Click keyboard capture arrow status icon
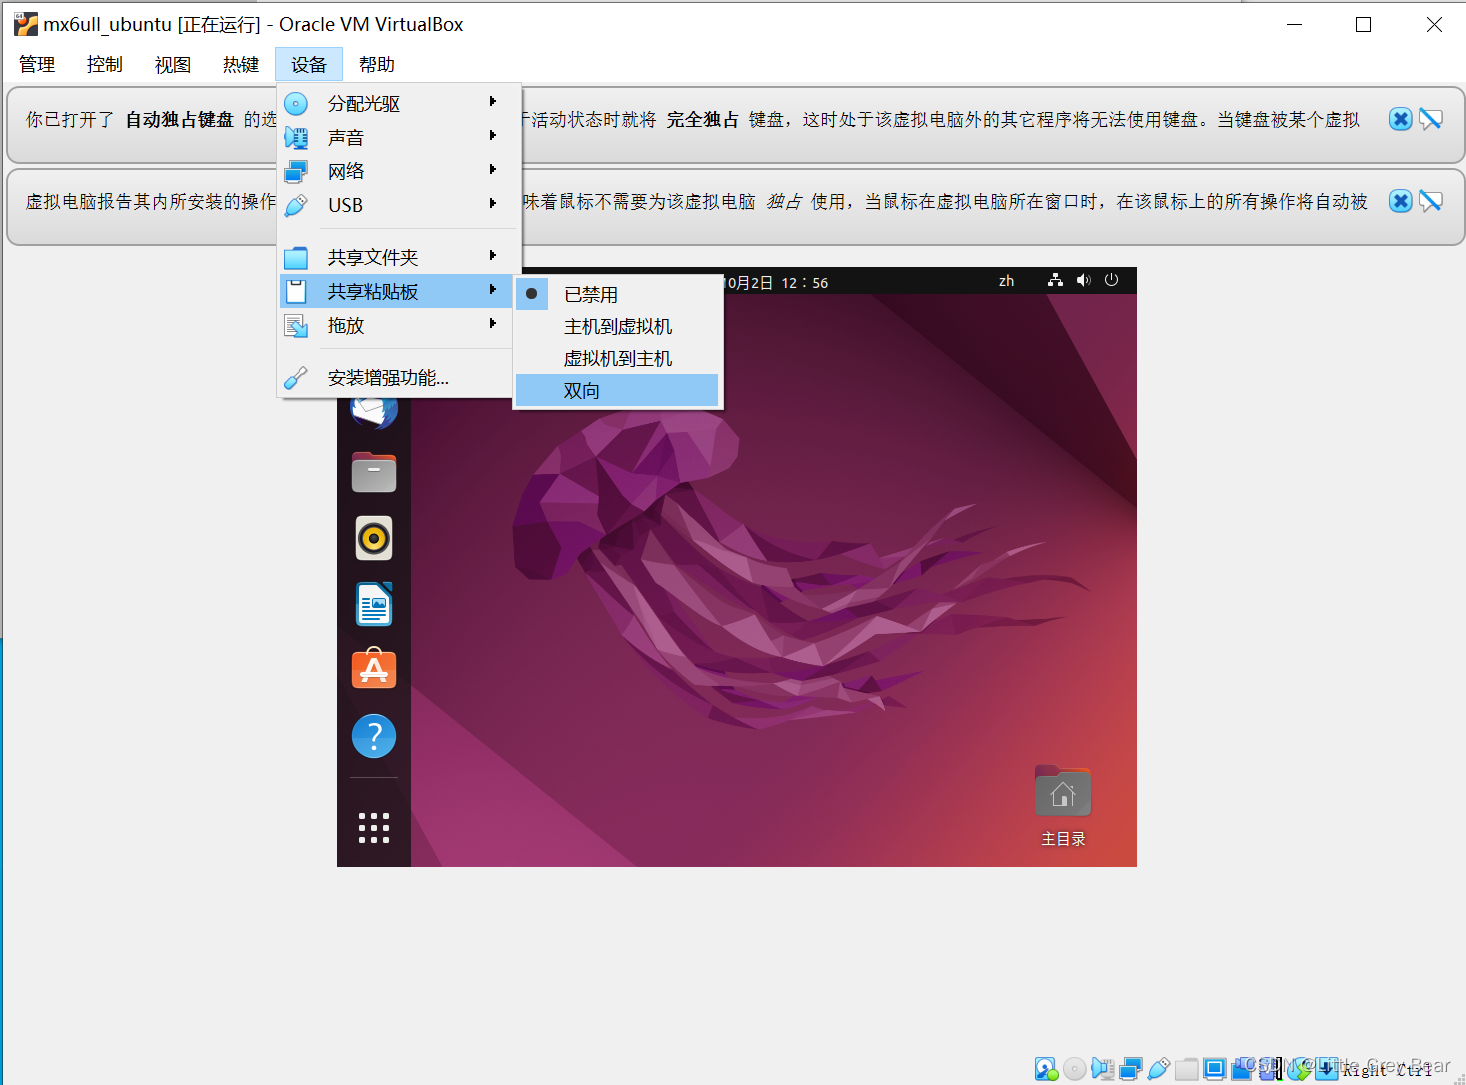 click(1327, 1068)
